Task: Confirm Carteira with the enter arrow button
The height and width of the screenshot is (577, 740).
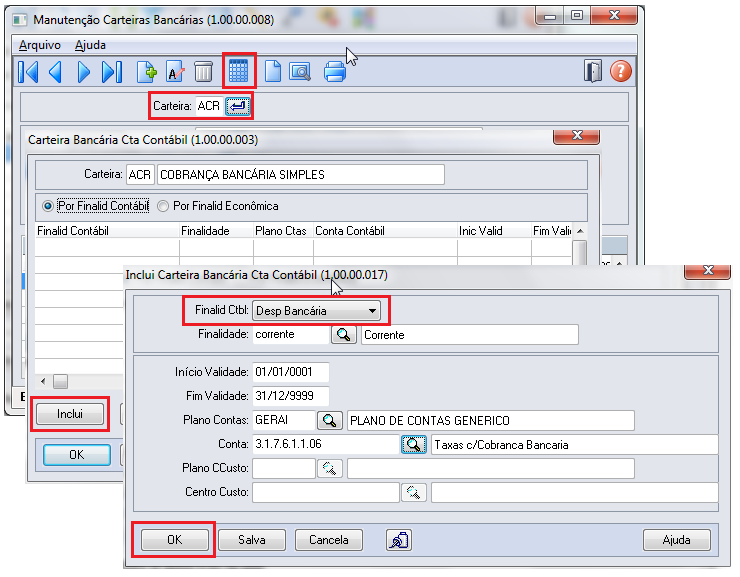Action: pos(238,106)
